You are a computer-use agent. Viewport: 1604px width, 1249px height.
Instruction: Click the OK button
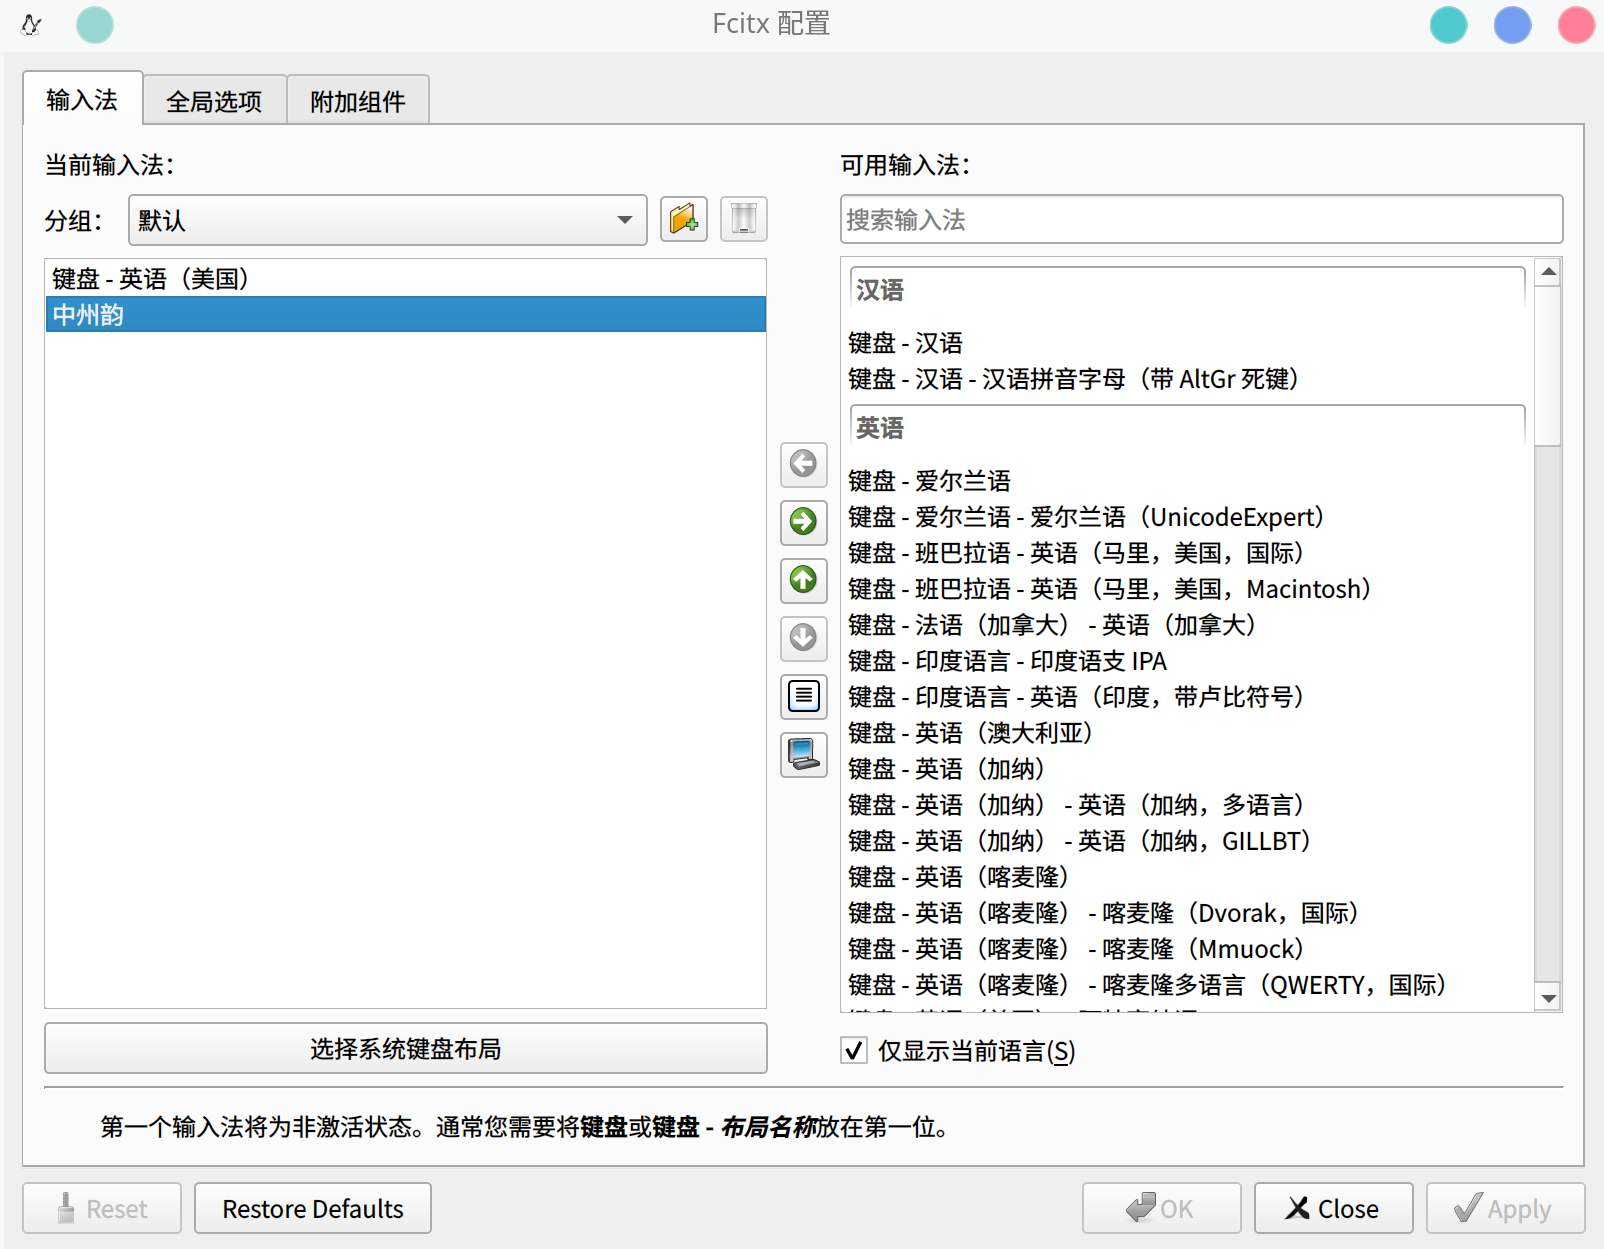pos(1161,1208)
